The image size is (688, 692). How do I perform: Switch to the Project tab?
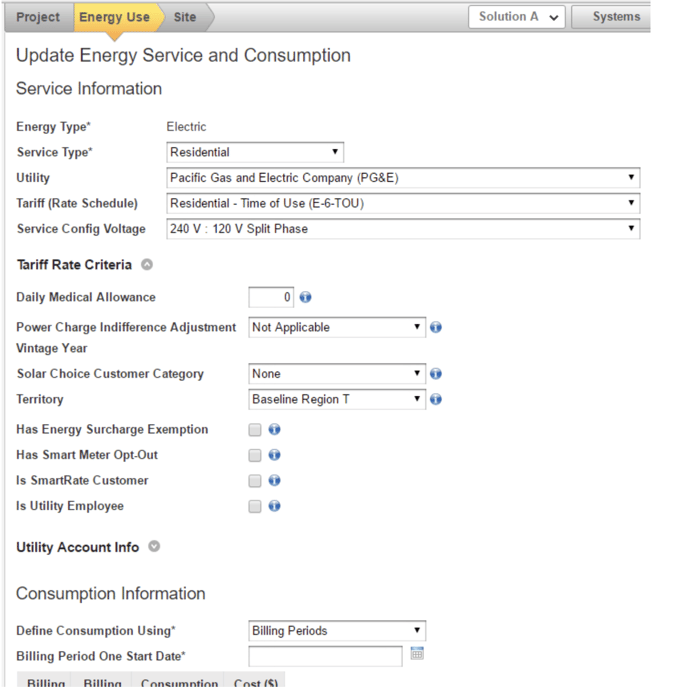(x=38, y=17)
